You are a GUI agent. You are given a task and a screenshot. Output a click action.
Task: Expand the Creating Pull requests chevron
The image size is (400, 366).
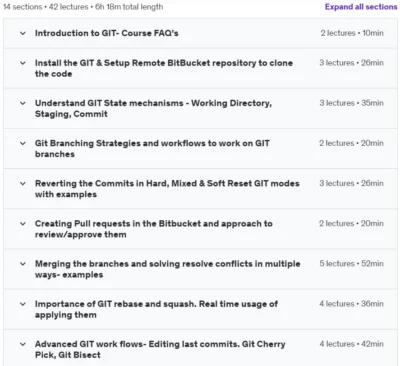click(x=23, y=224)
